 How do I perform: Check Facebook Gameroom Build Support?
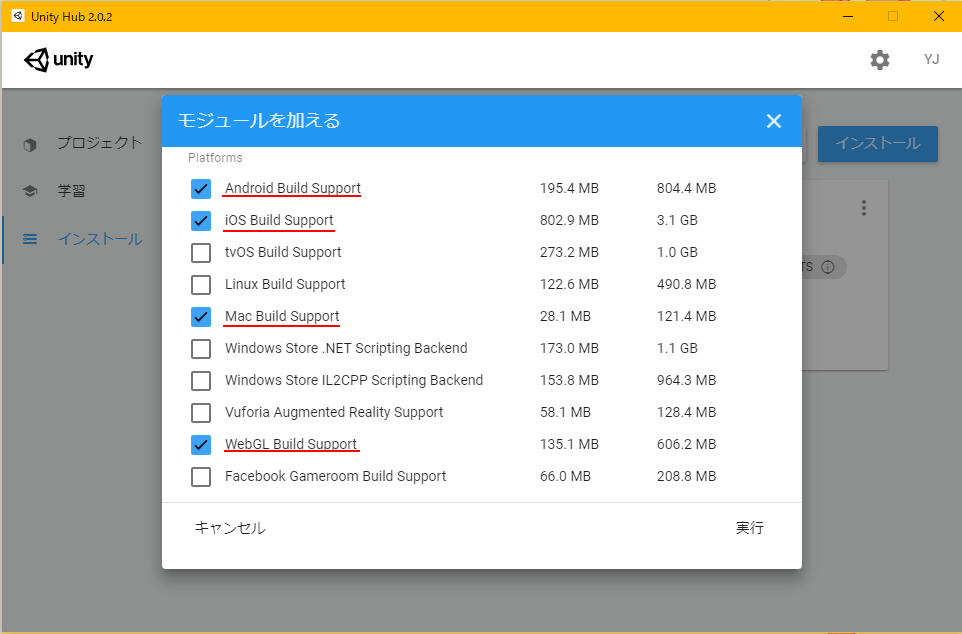201,476
